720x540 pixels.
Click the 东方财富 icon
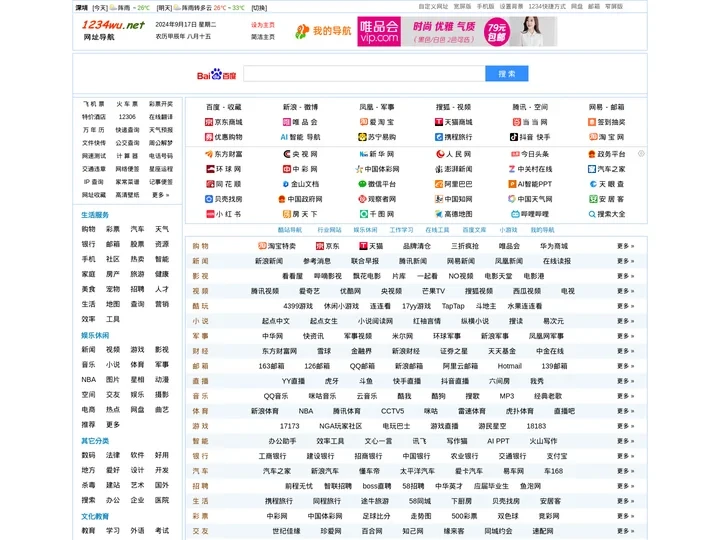point(209,154)
